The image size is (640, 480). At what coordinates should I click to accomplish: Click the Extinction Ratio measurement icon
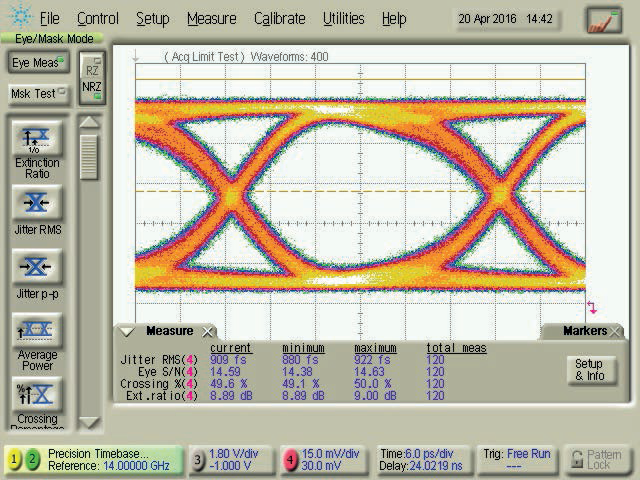[x=37, y=139]
